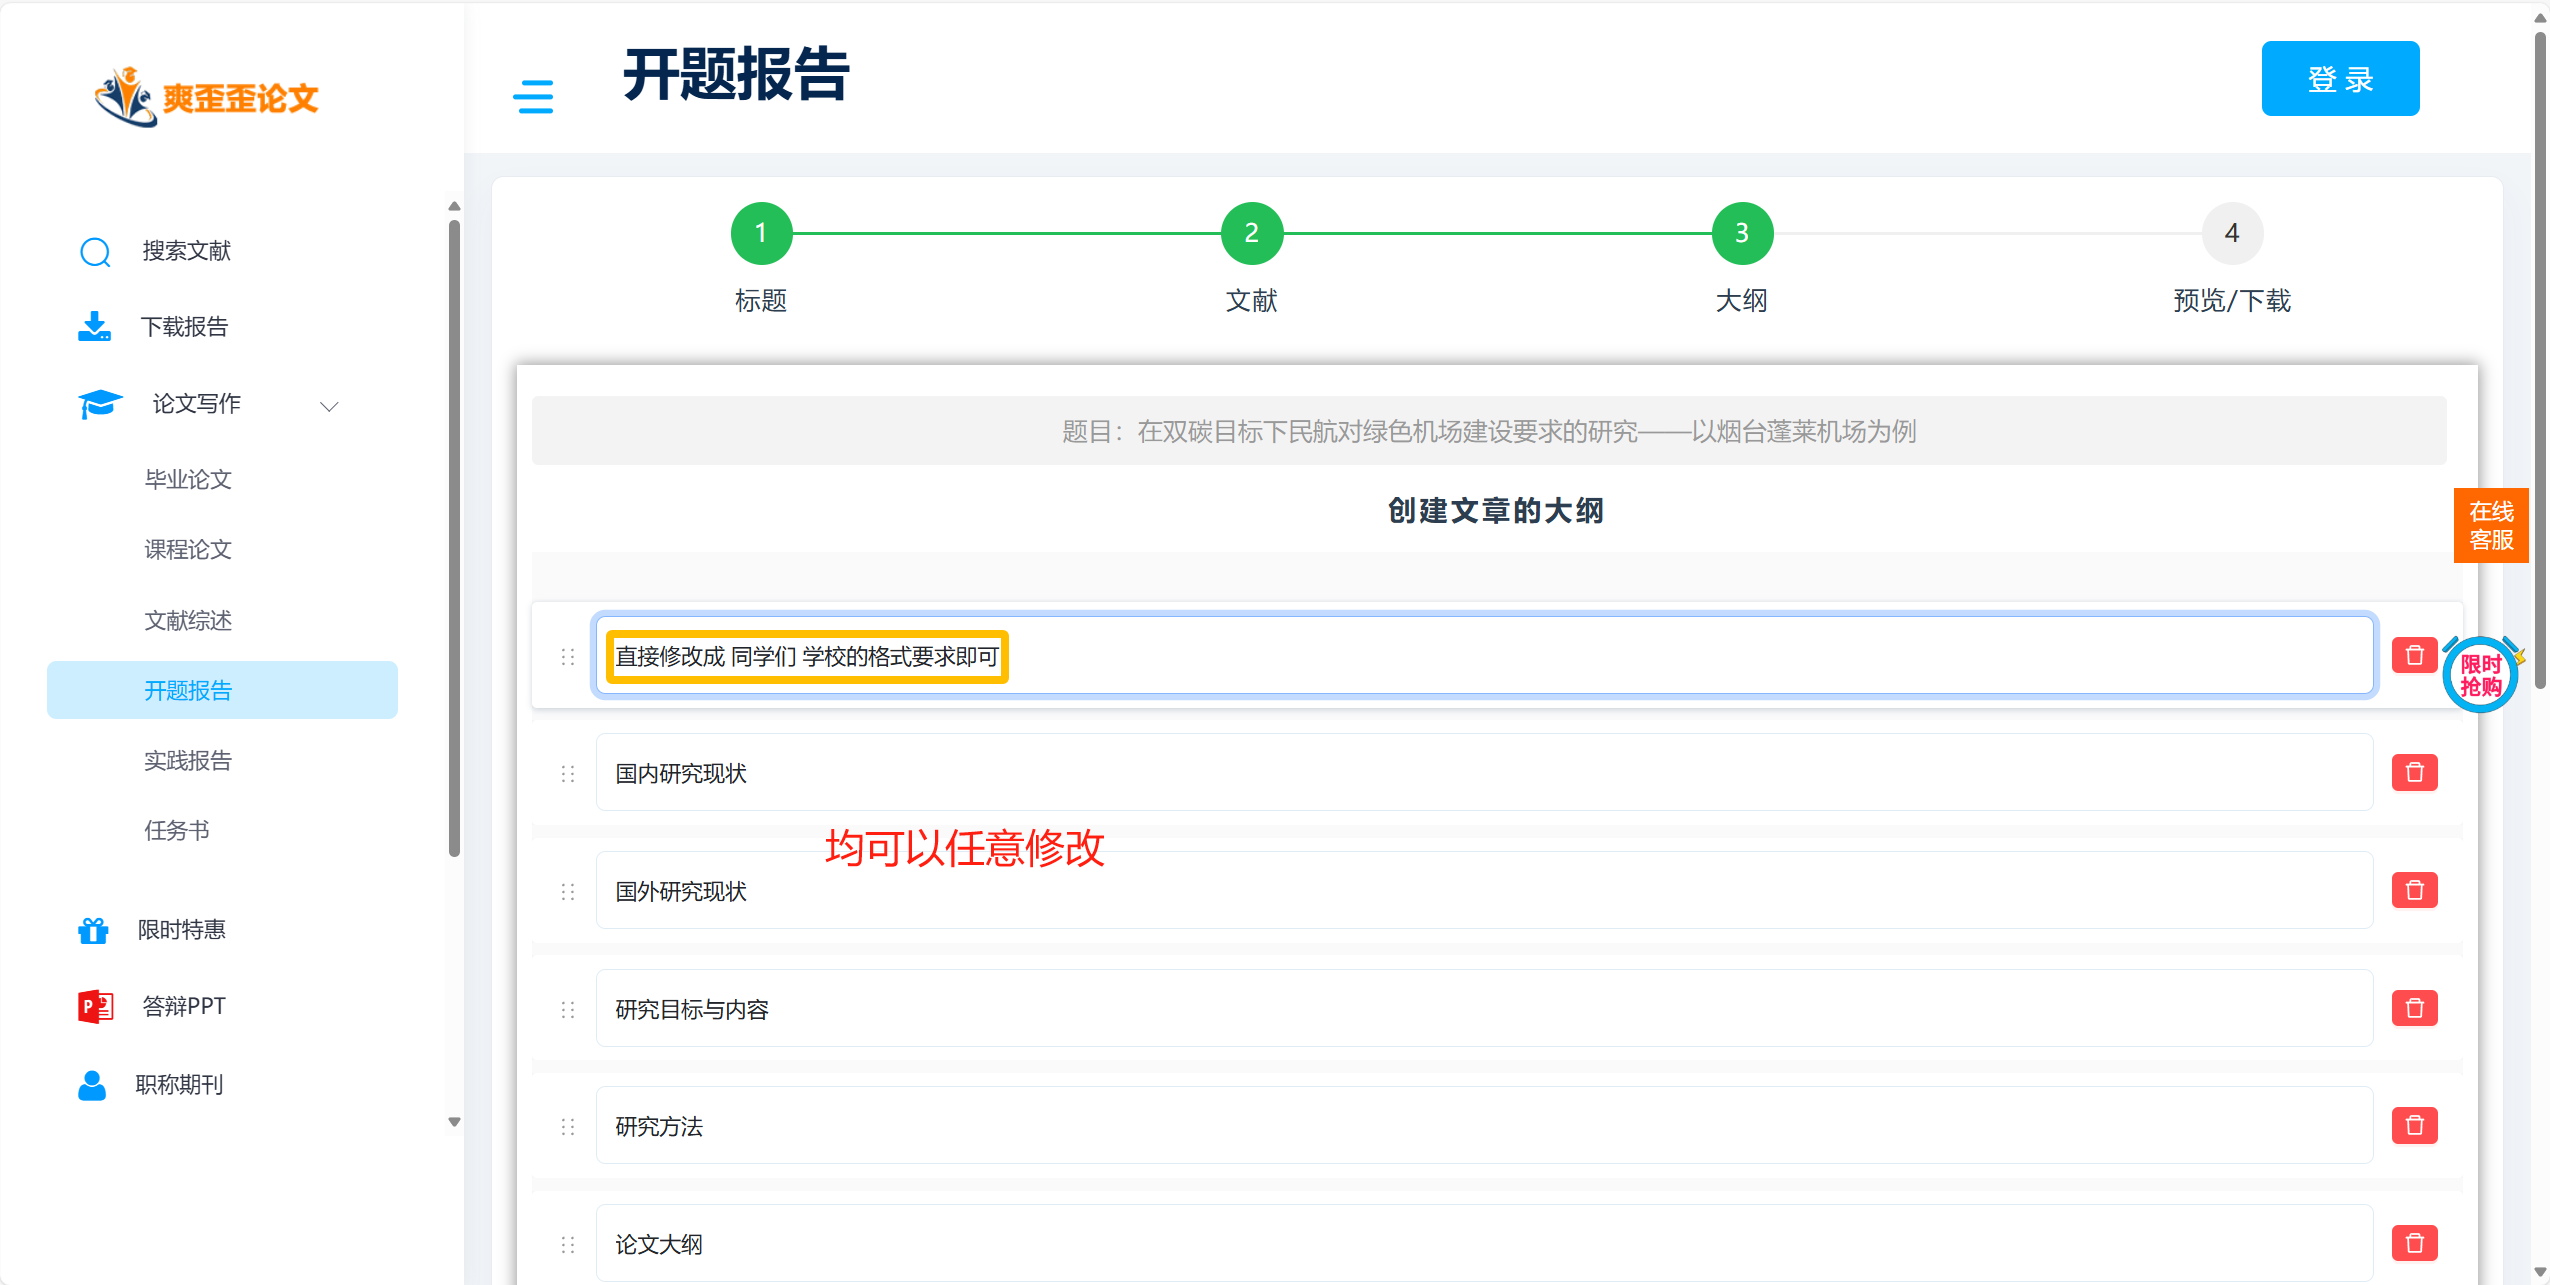The width and height of the screenshot is (2550, 1285).
Task: Open the 限时抢购 floating badge
Action: tap(2480, 675)
